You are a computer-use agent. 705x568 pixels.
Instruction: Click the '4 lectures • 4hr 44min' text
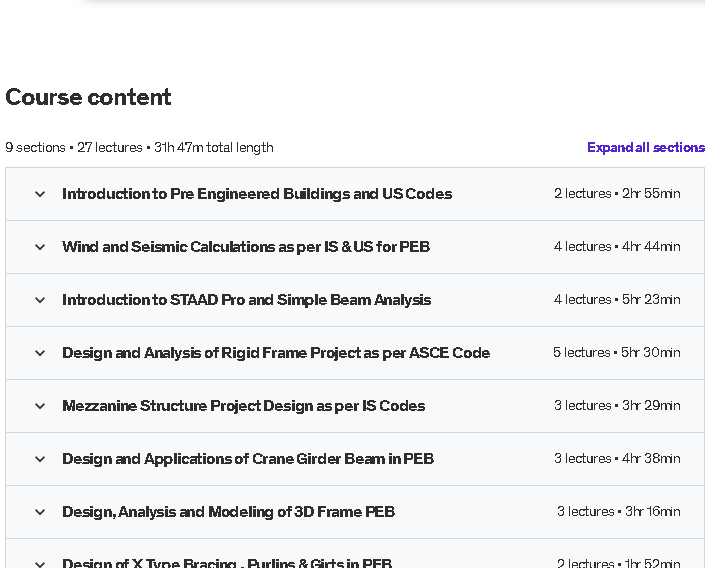coord(617,247)
